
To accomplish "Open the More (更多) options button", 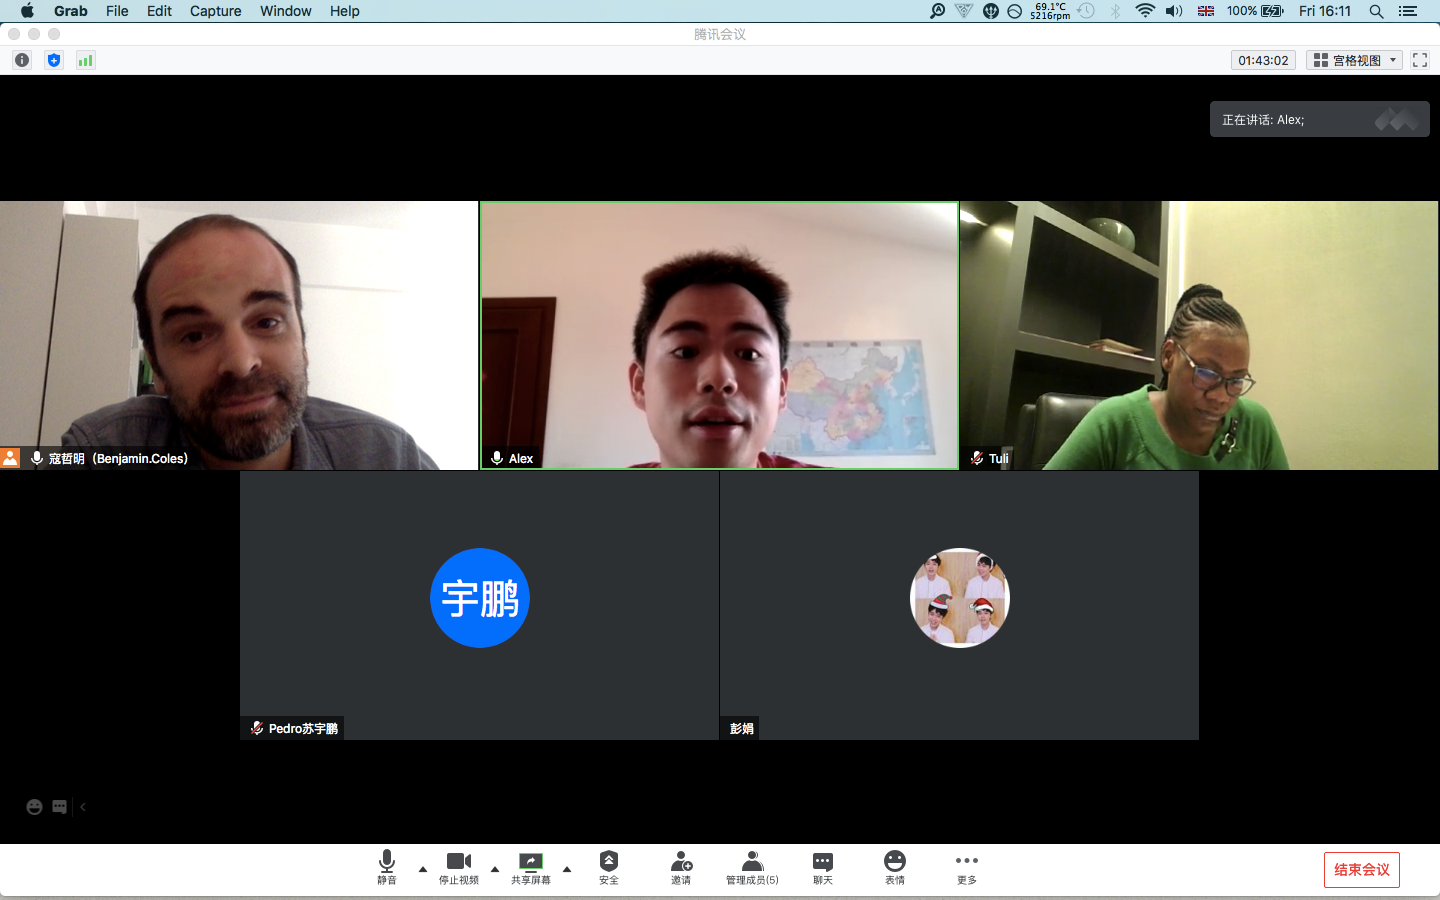I will tap(966, 867).
